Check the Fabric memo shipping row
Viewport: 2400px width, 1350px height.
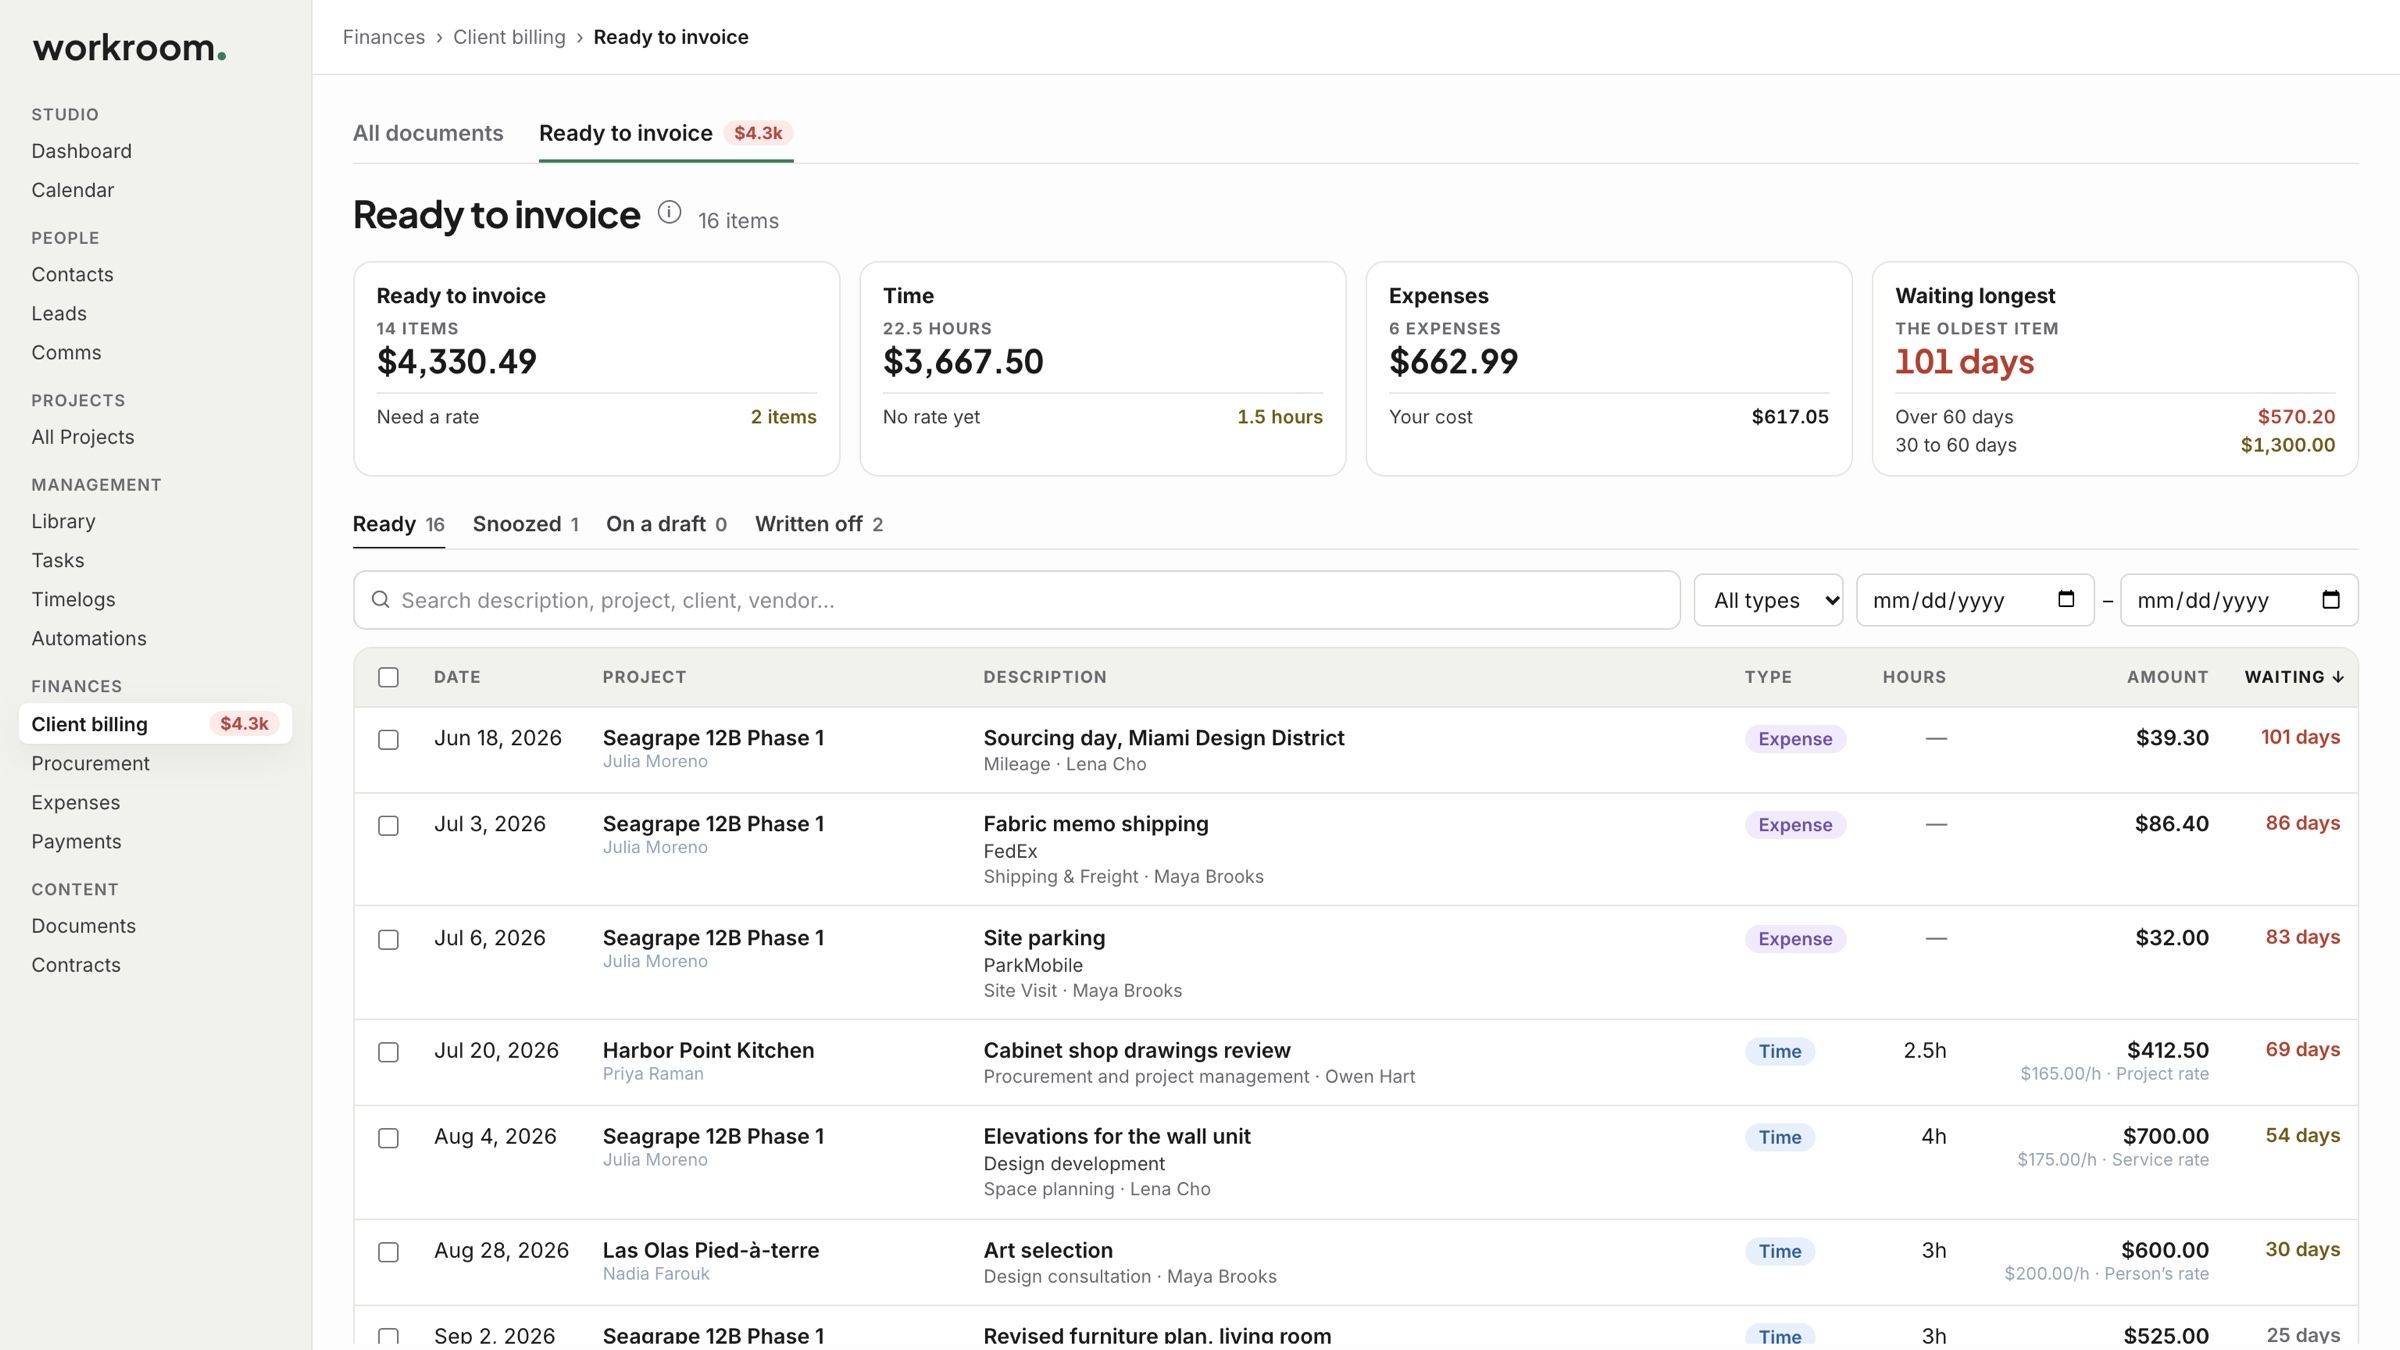(x=388, y=825)
